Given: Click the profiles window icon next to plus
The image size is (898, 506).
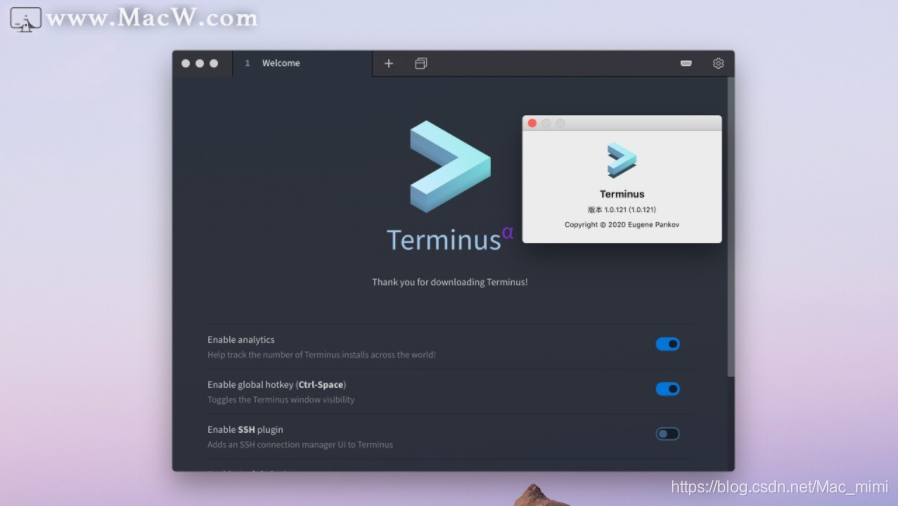Looking at the screenshot, I should point(421,64).
